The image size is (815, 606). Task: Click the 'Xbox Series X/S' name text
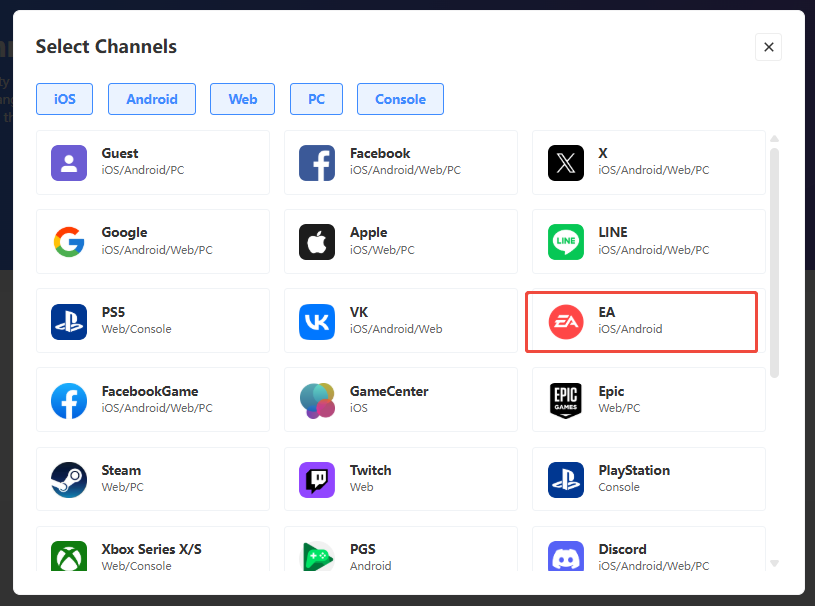point(151,549)
